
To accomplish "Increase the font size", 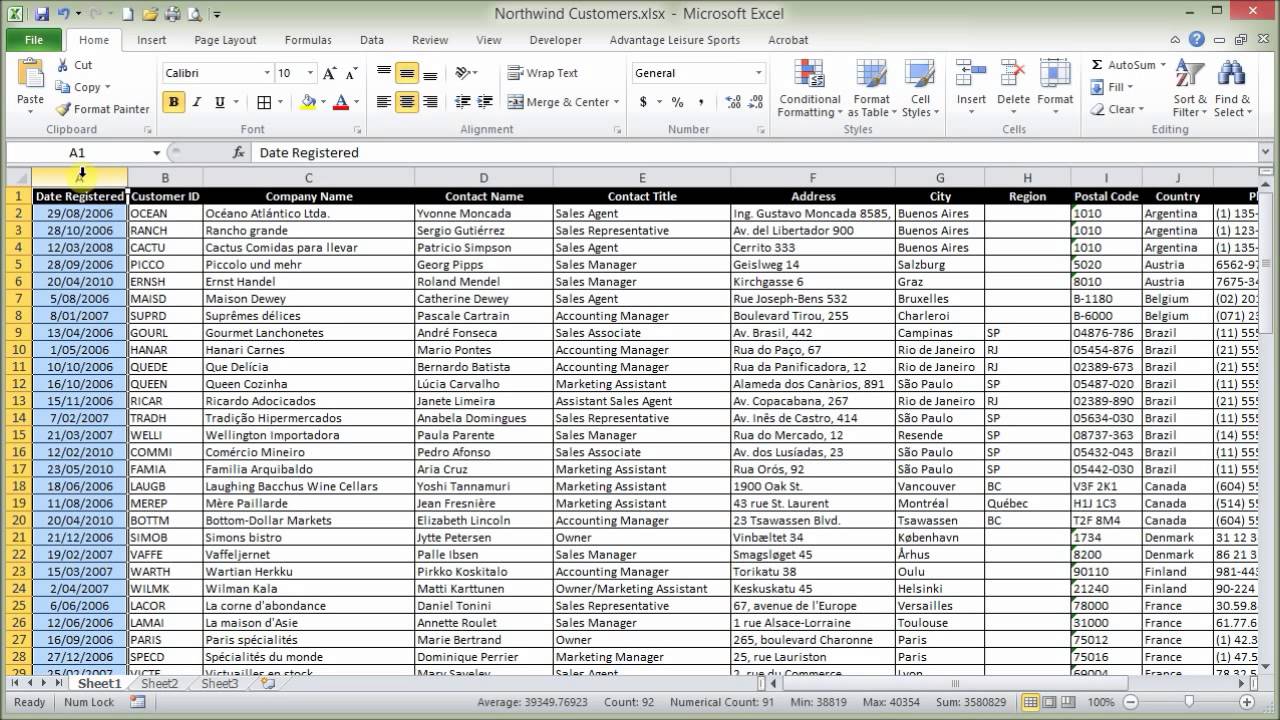I will tap(329, 73).
